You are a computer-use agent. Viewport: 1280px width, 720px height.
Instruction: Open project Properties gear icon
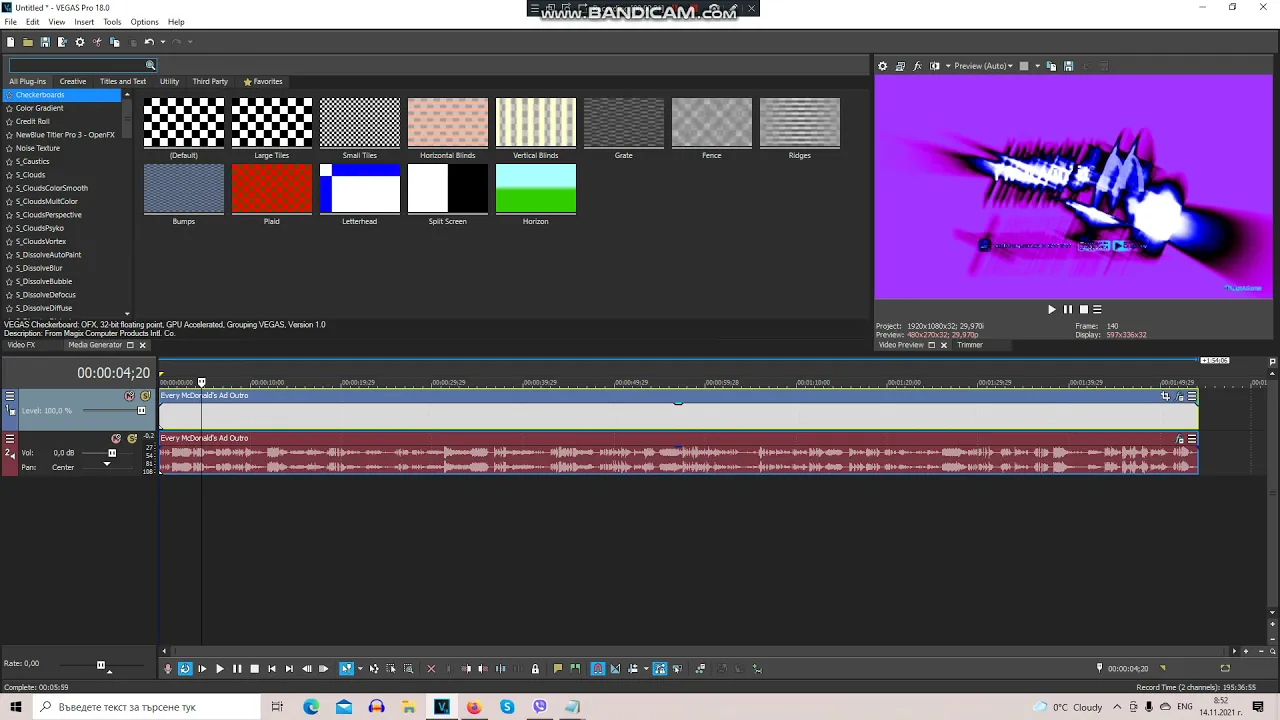point(80,42)
